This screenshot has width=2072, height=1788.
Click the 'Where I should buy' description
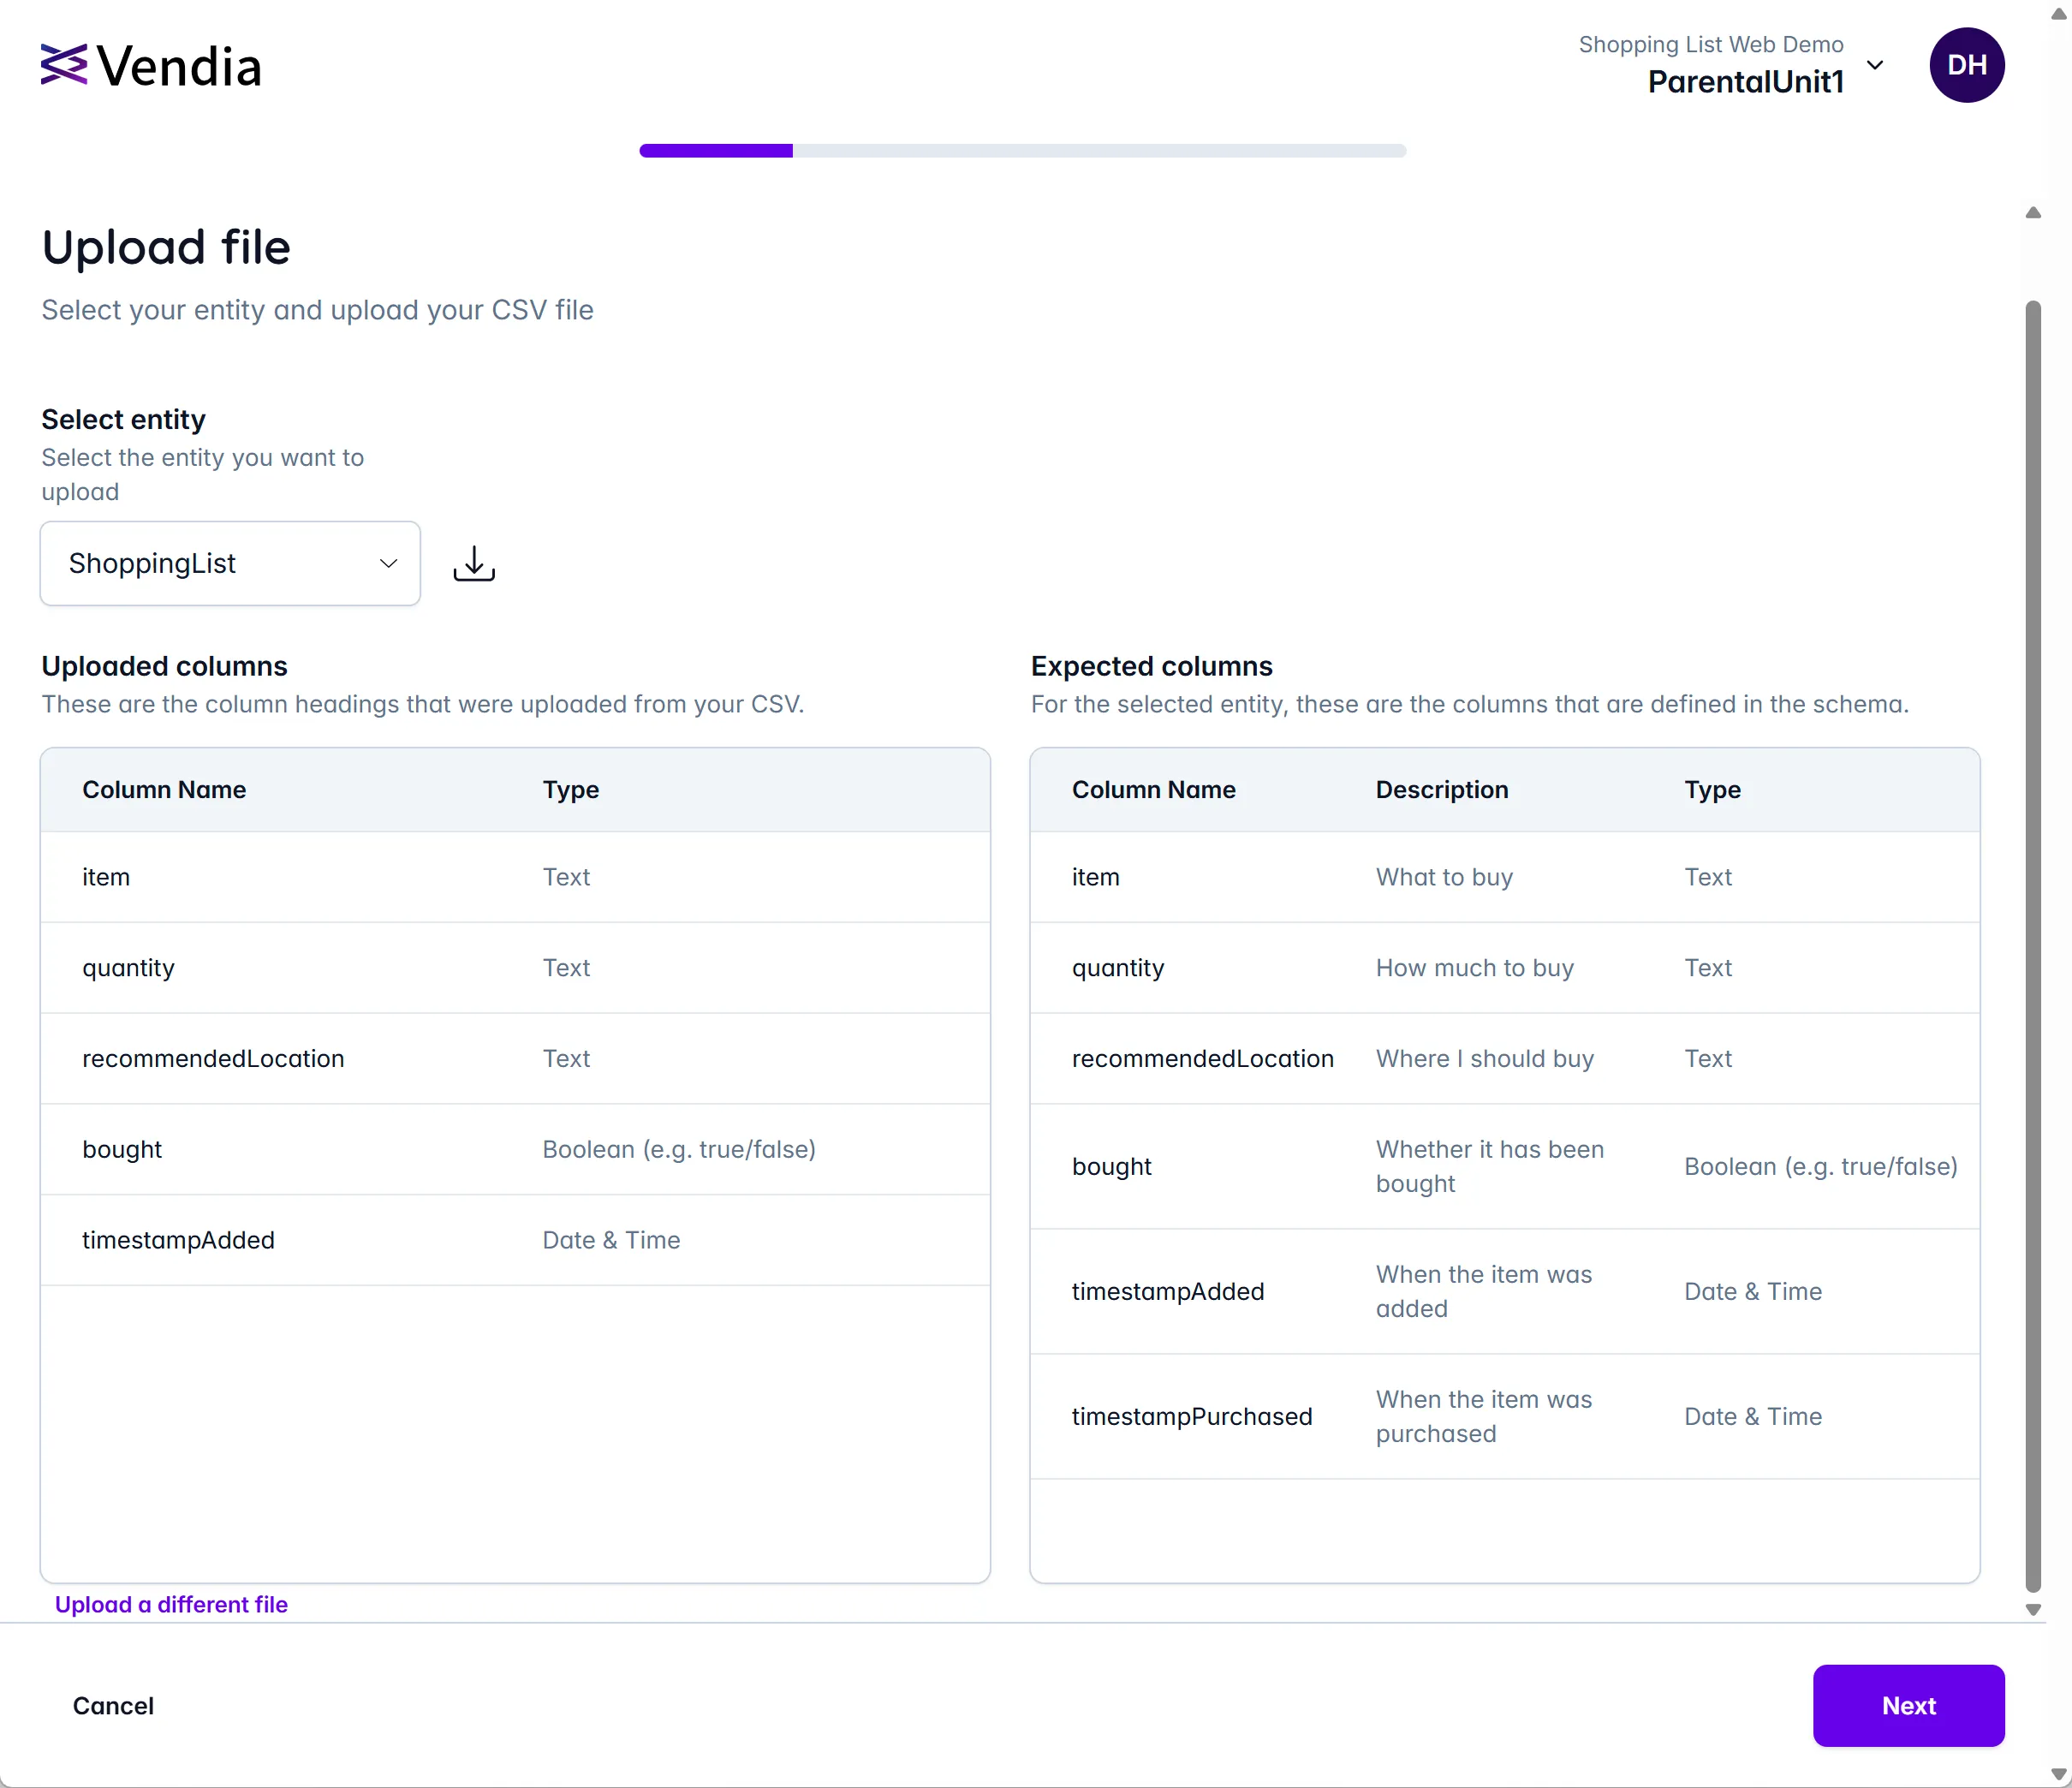[x=1485, y=1059]
